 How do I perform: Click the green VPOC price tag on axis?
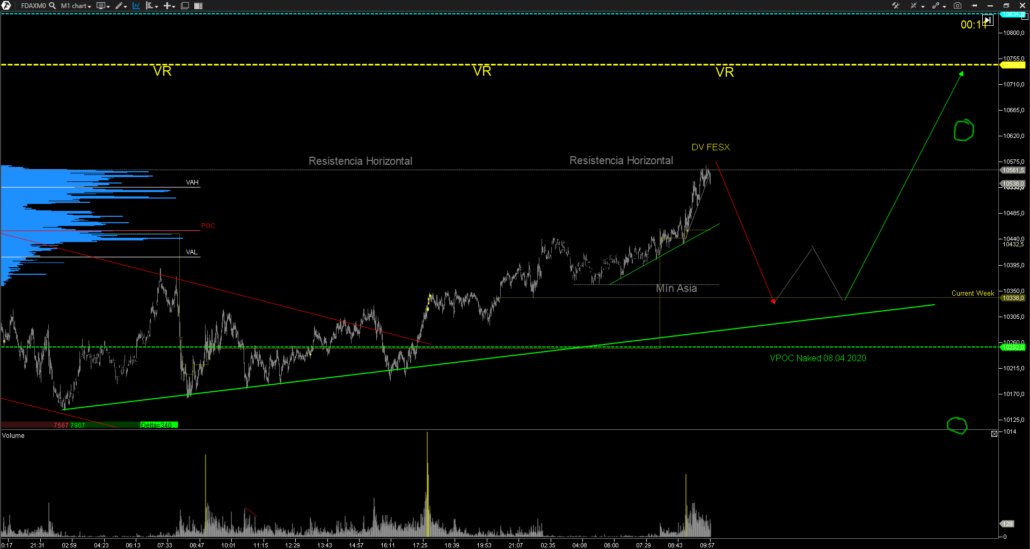(x=1010, y=347)
